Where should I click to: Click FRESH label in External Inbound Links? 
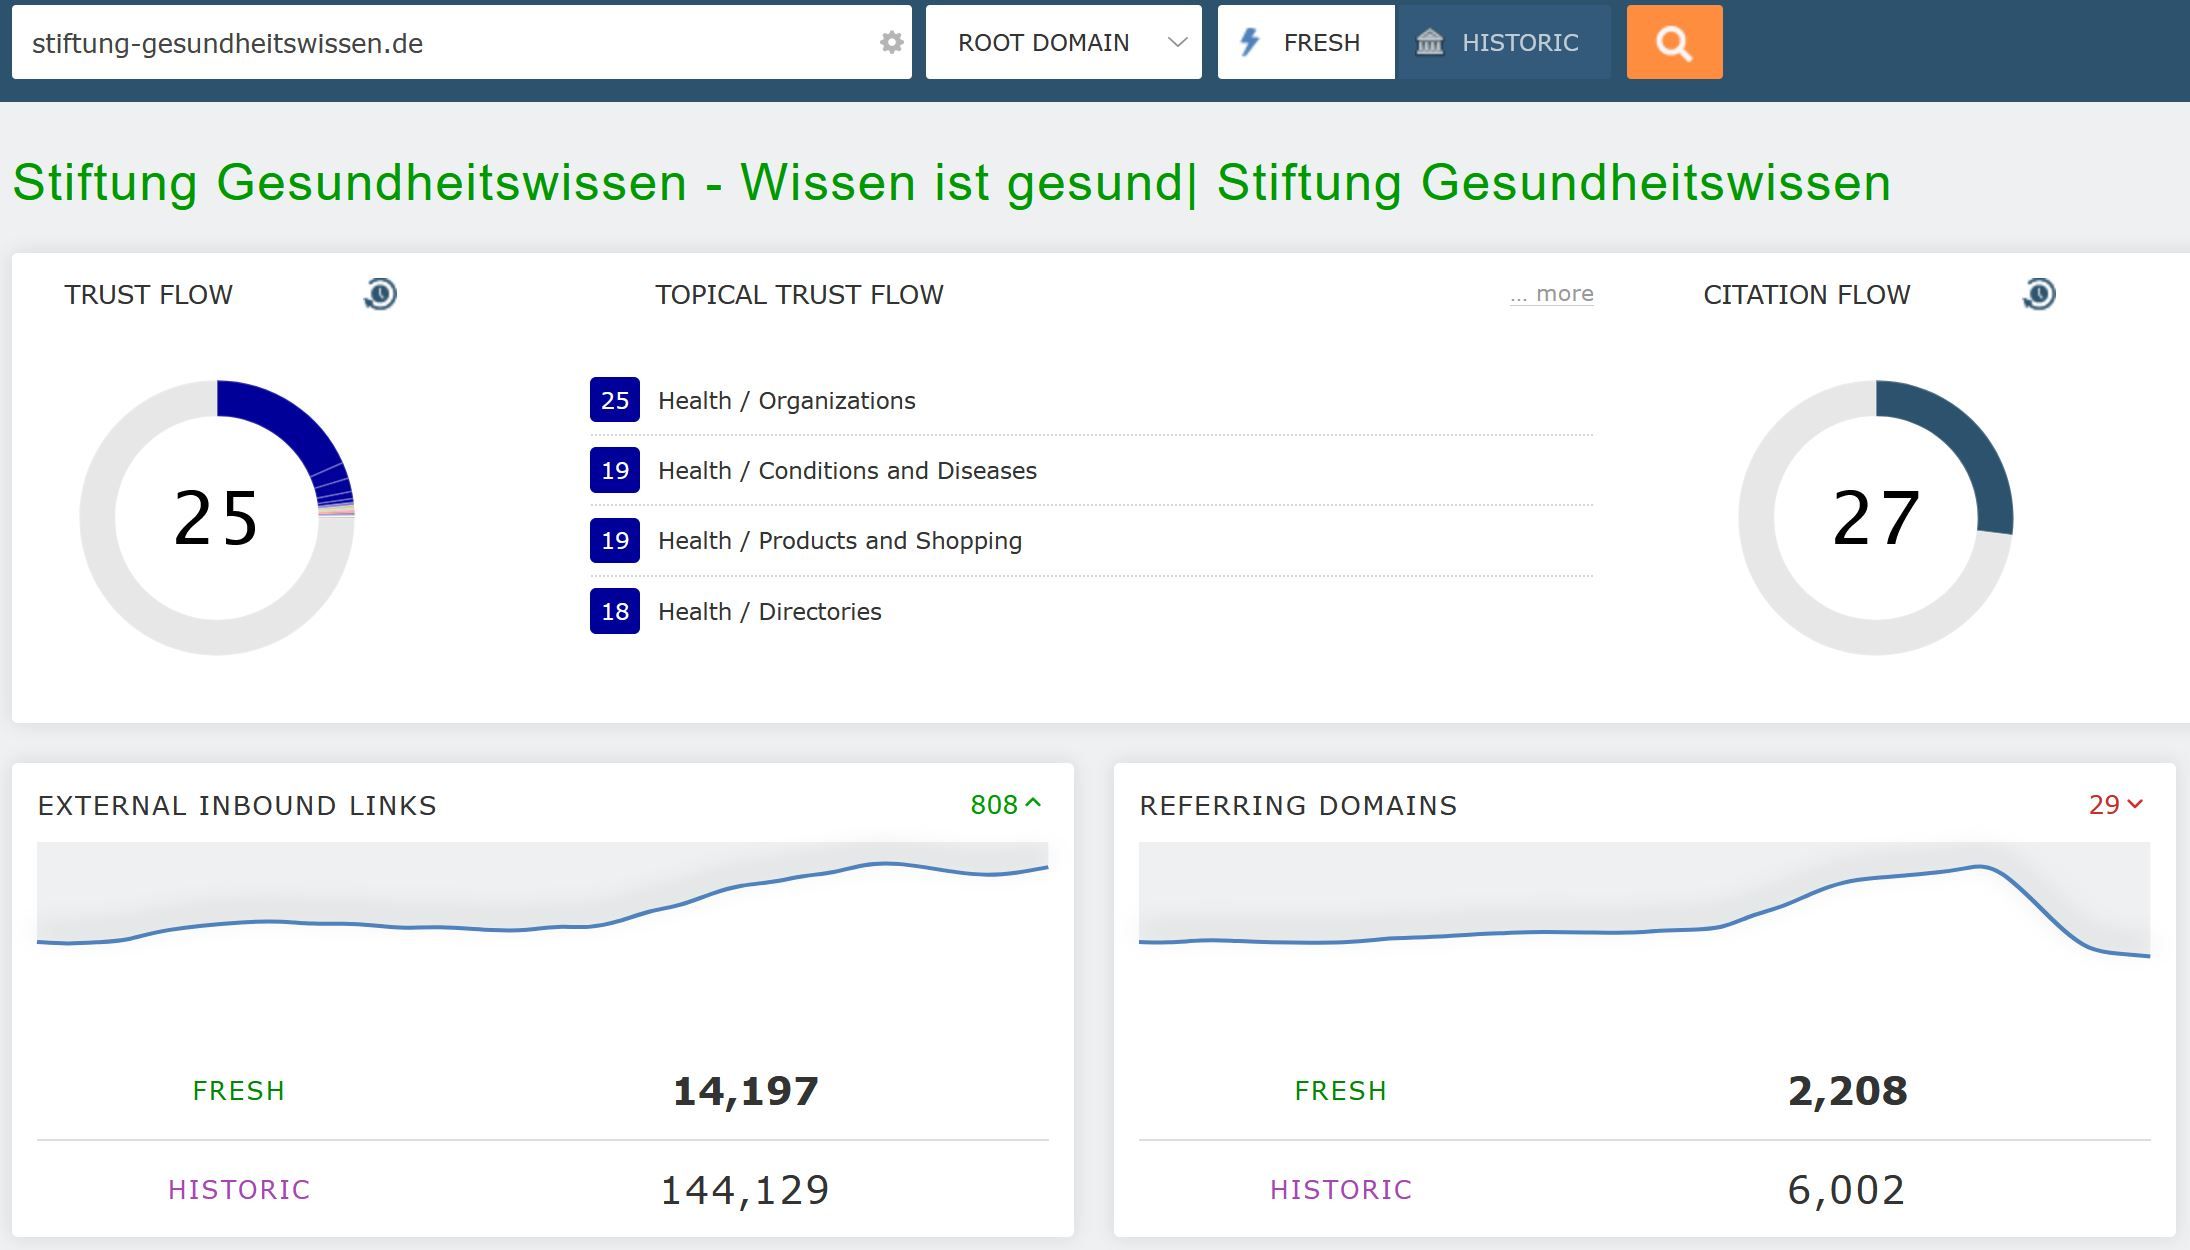click(x=239, y=1091)
